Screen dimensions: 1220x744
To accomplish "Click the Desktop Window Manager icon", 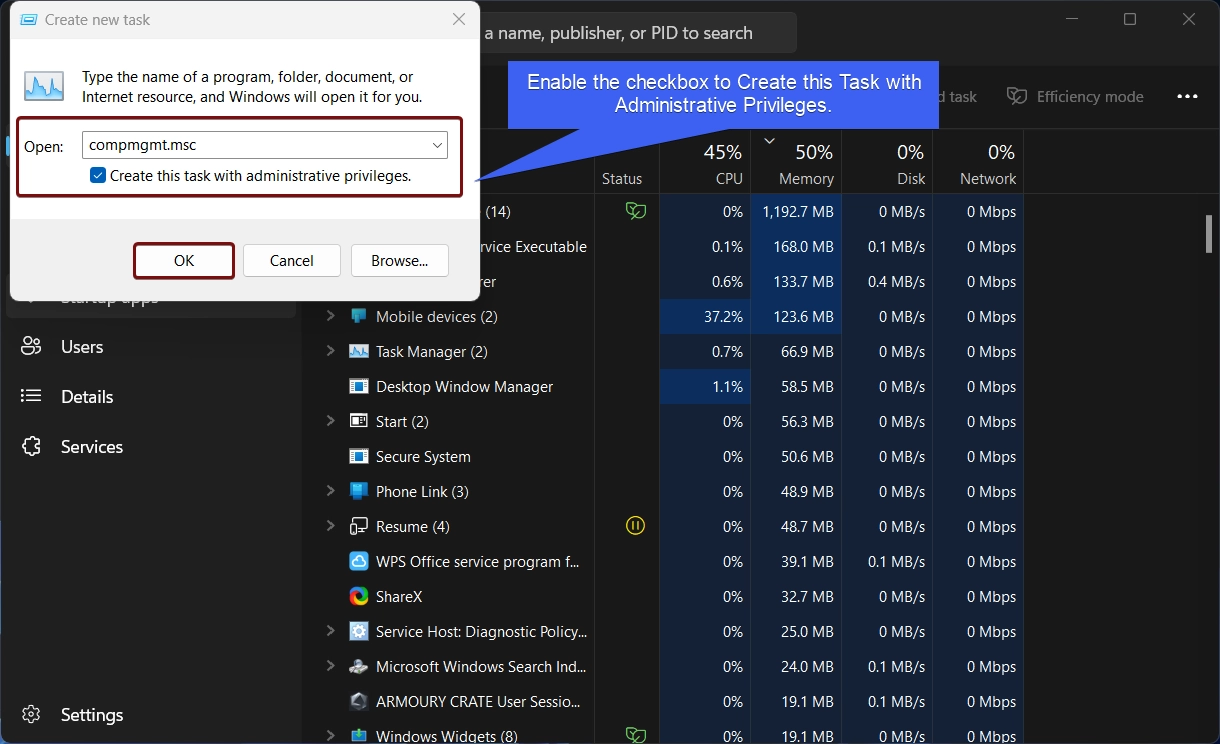I will click(359, 387).
